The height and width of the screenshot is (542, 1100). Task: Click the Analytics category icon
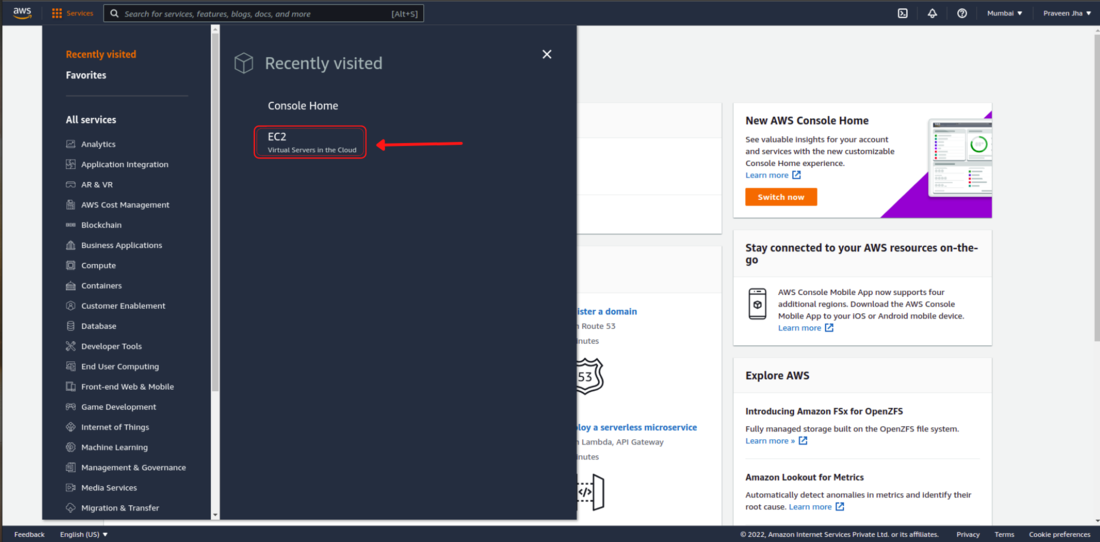(x=70, y=144)
